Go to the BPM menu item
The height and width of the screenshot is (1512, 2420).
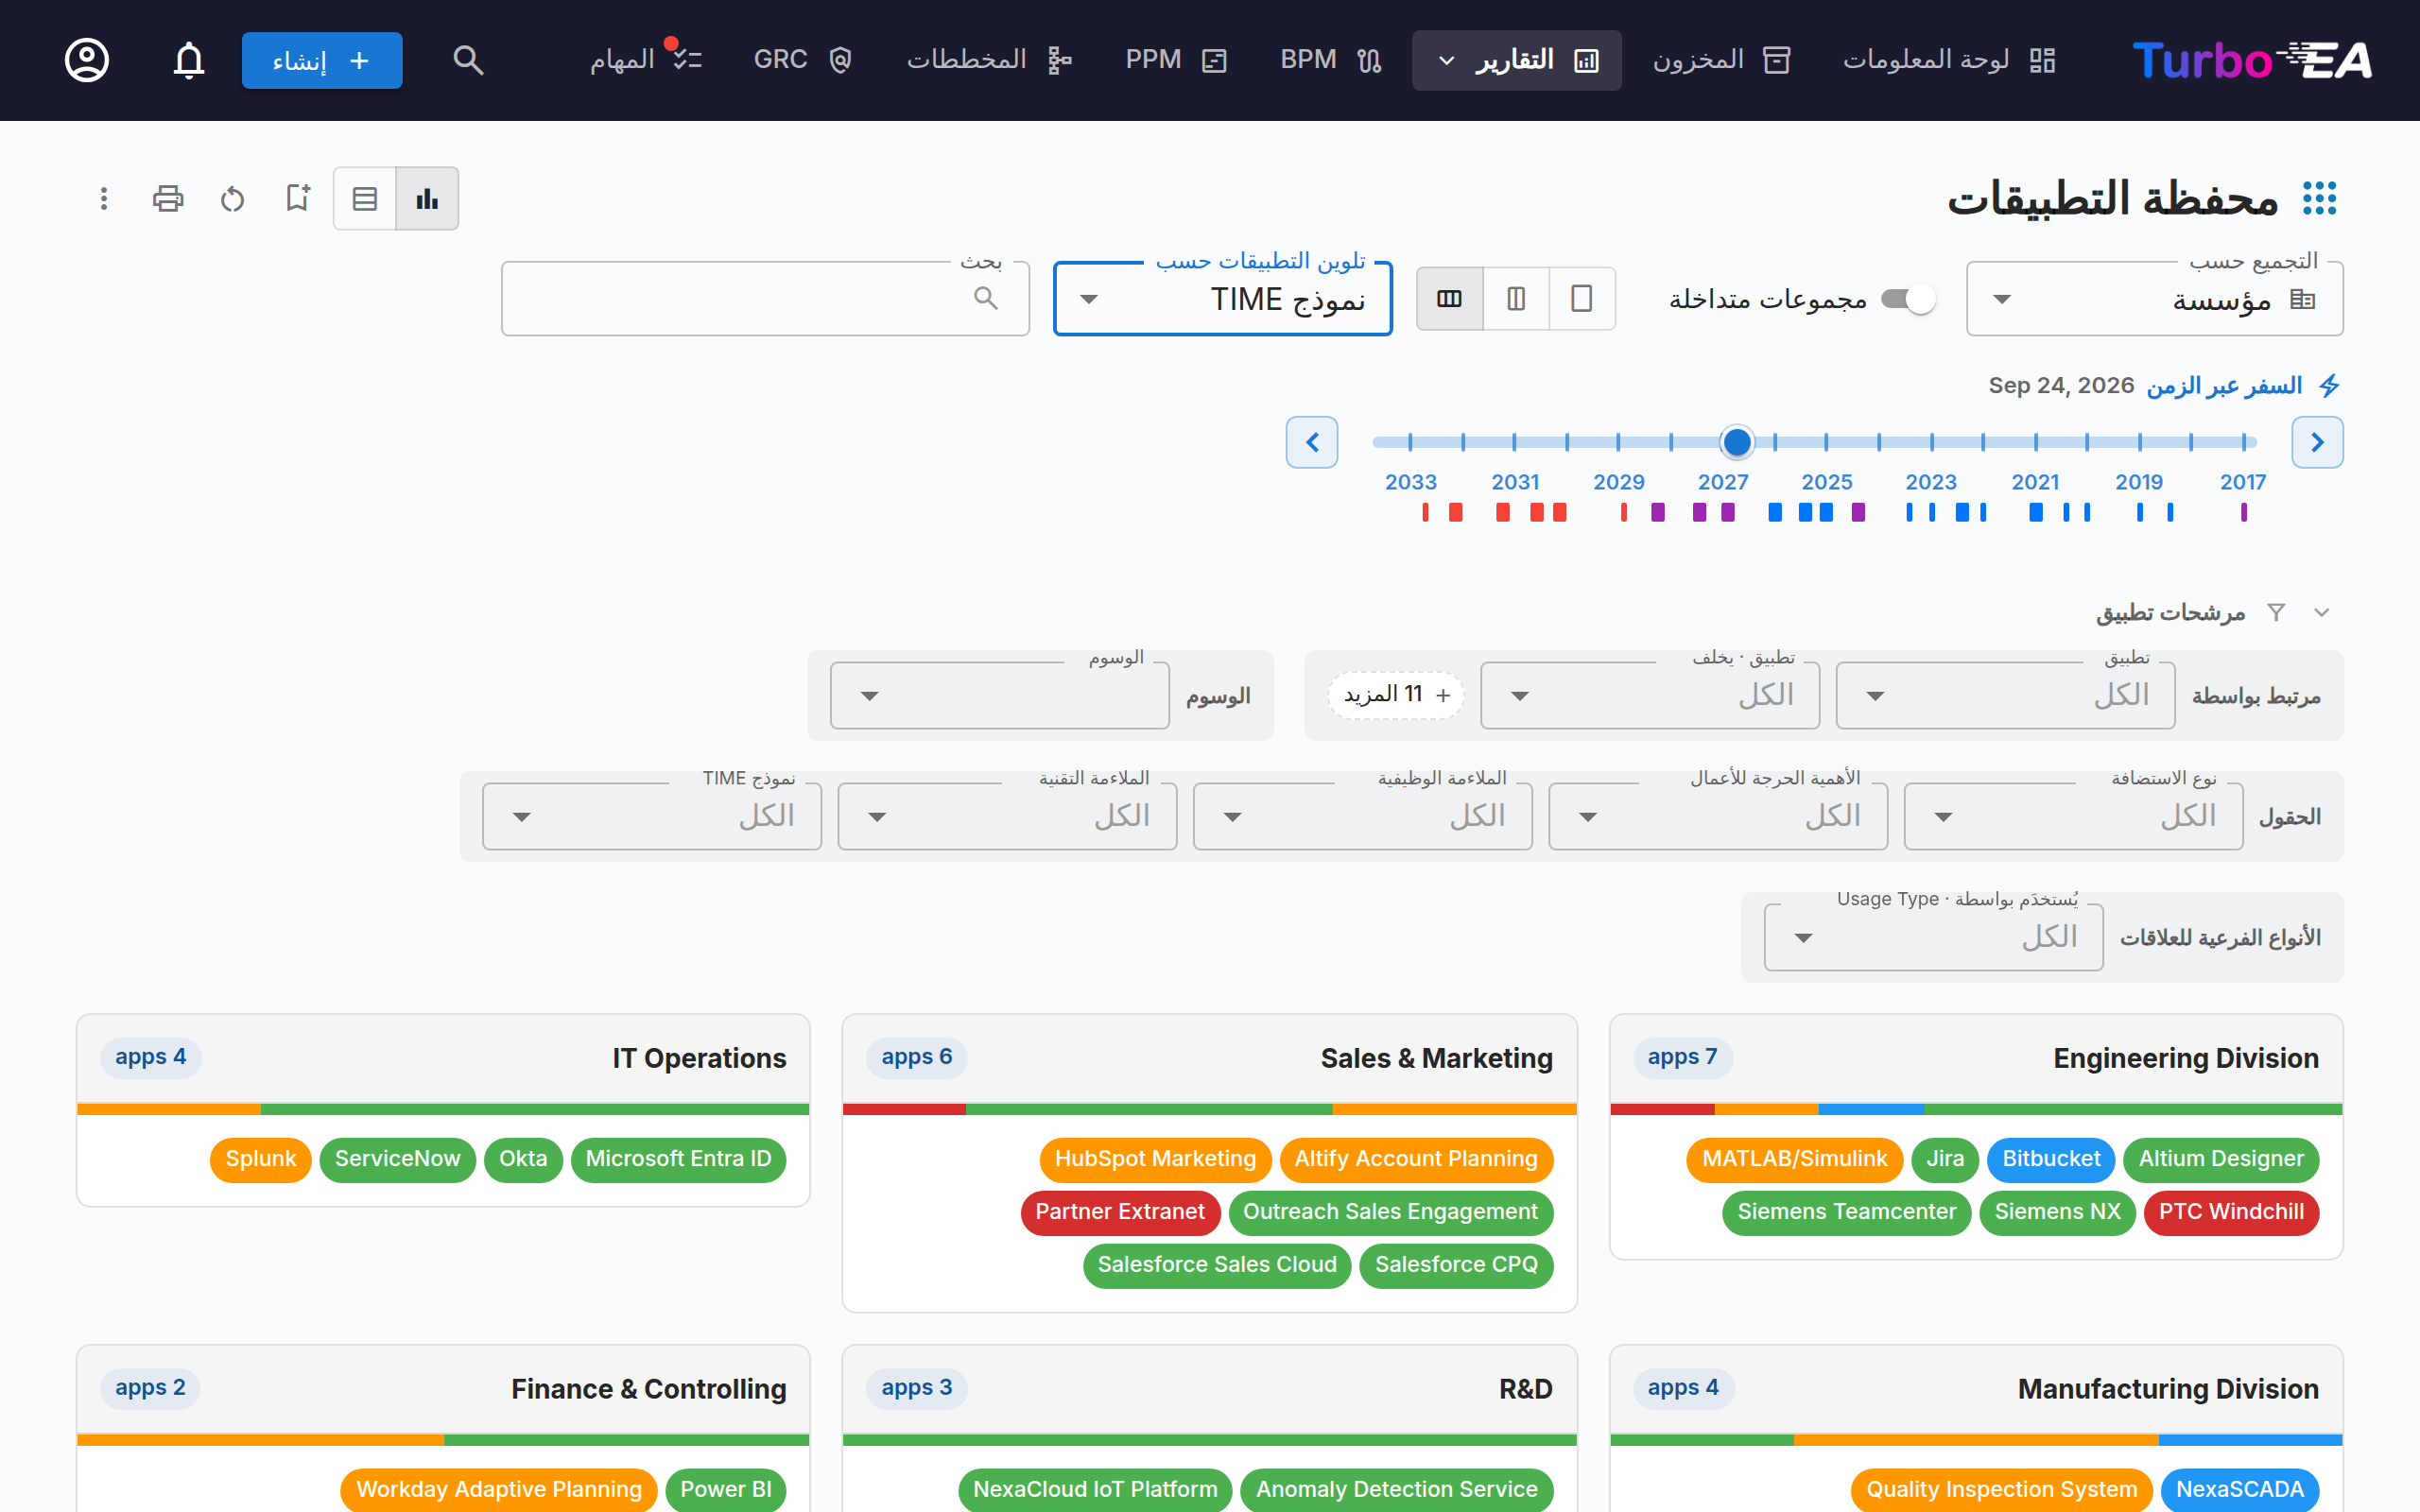click(x=1330, y=60)
